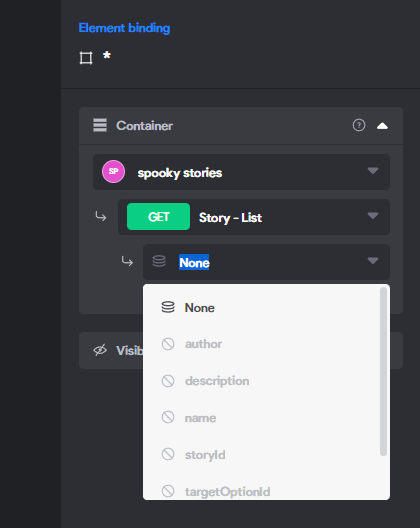Click the dropdown list scrollbar
The height and width of the screenshot is (528, 420).
tap(383, 371)
